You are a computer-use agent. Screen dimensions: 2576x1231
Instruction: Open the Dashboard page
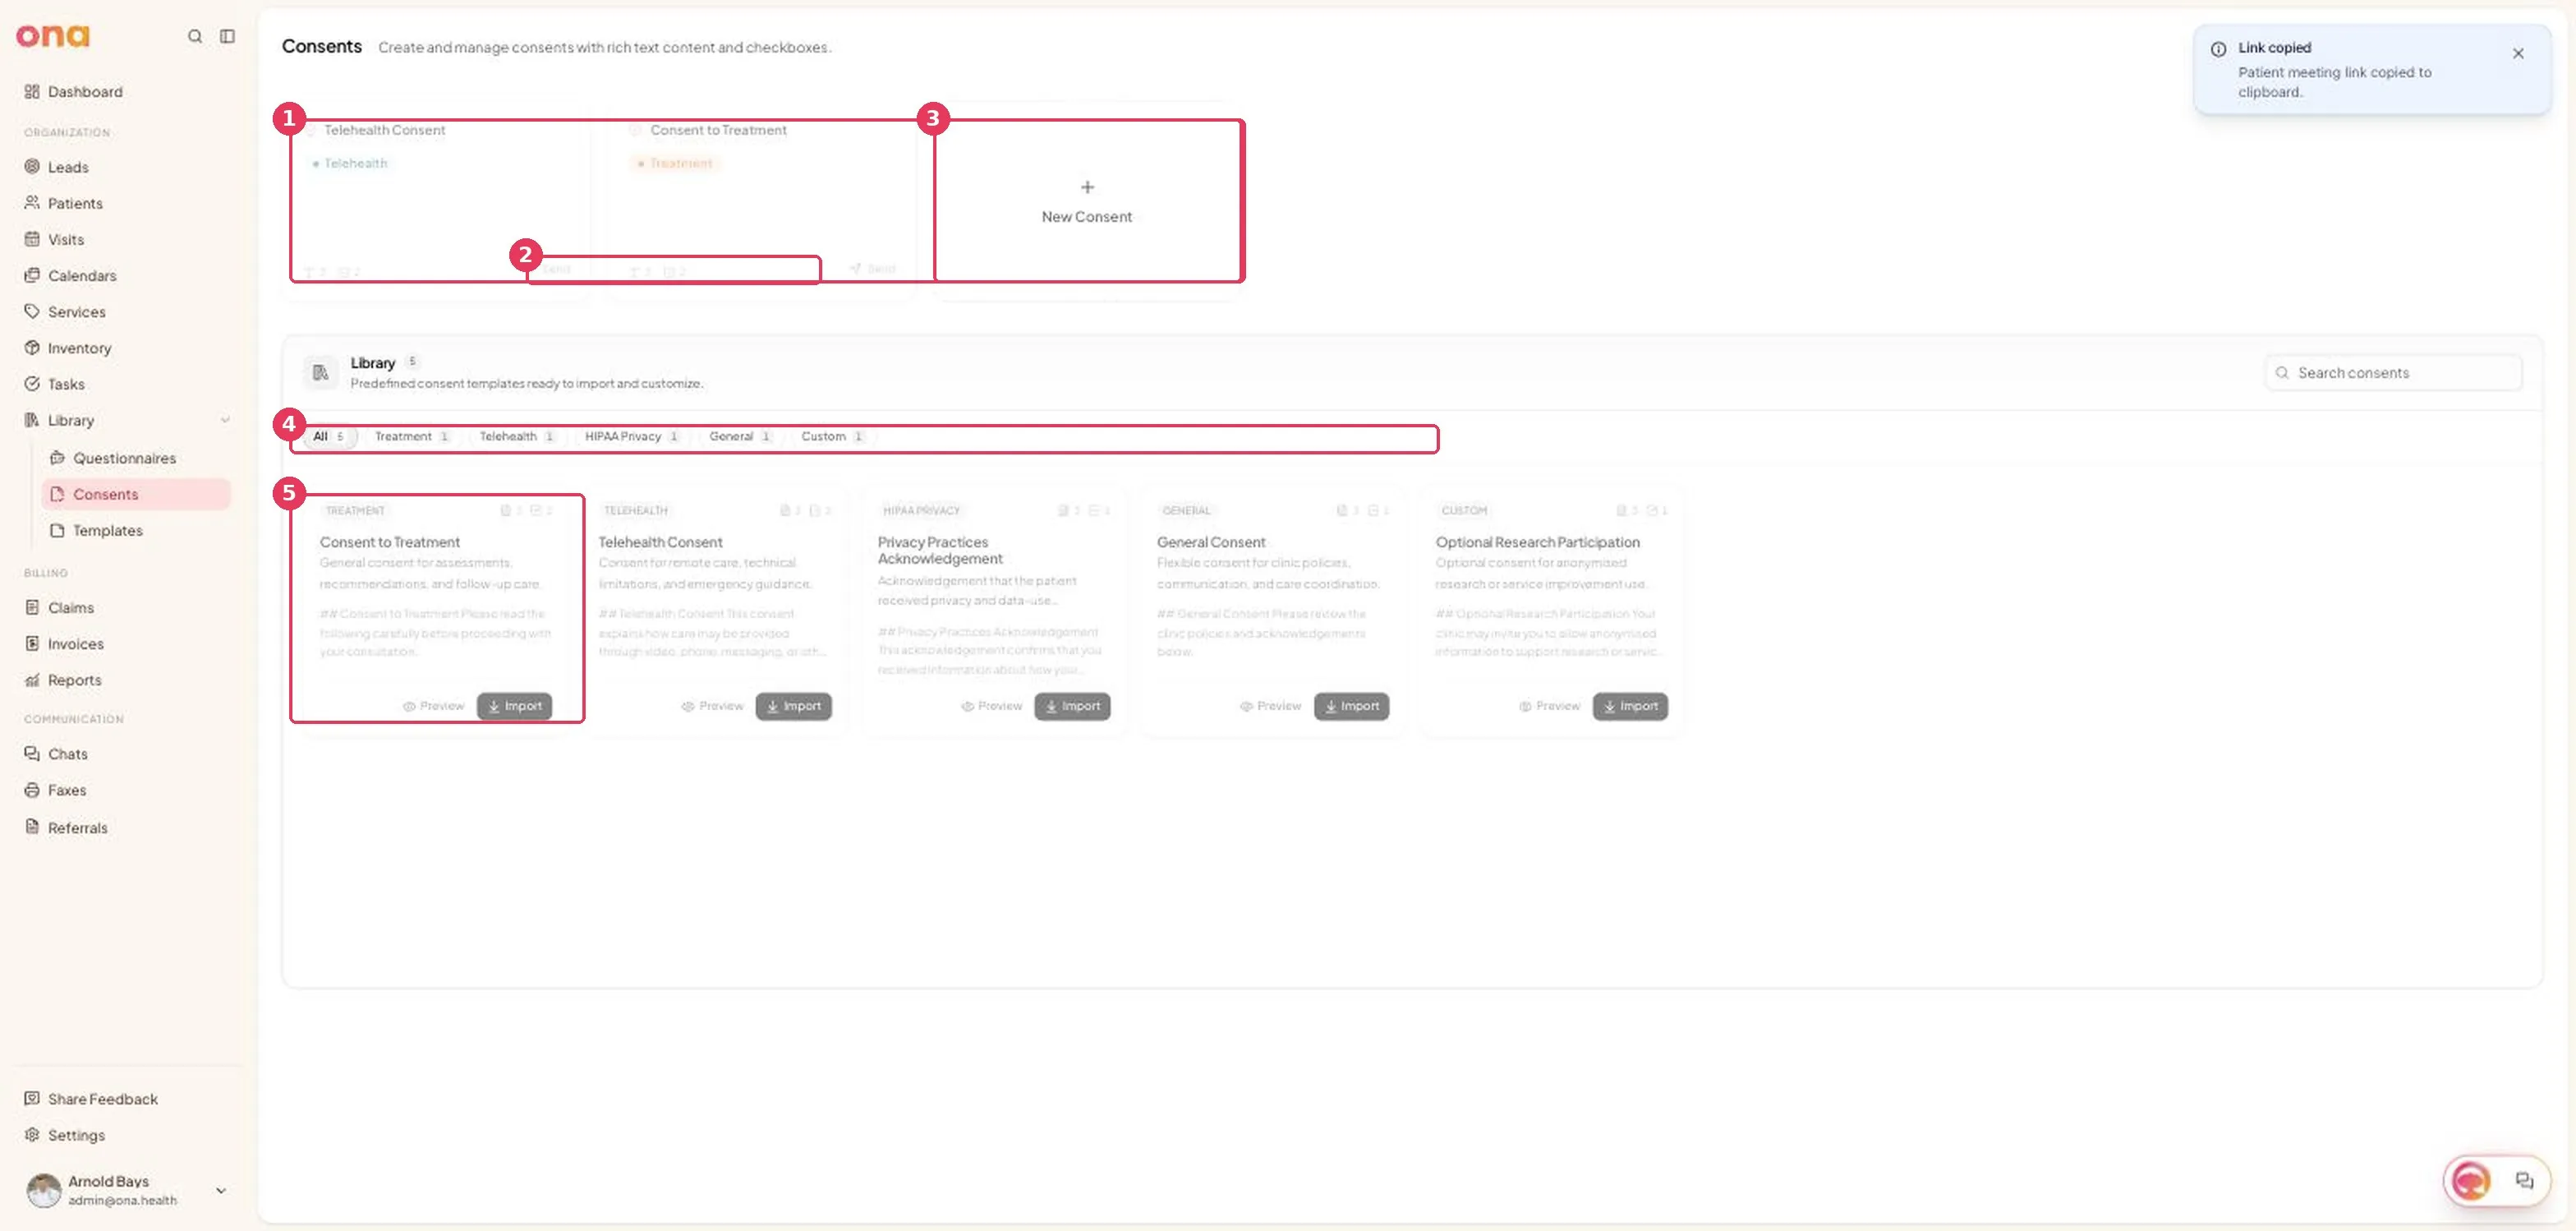(x=85, y=91)
